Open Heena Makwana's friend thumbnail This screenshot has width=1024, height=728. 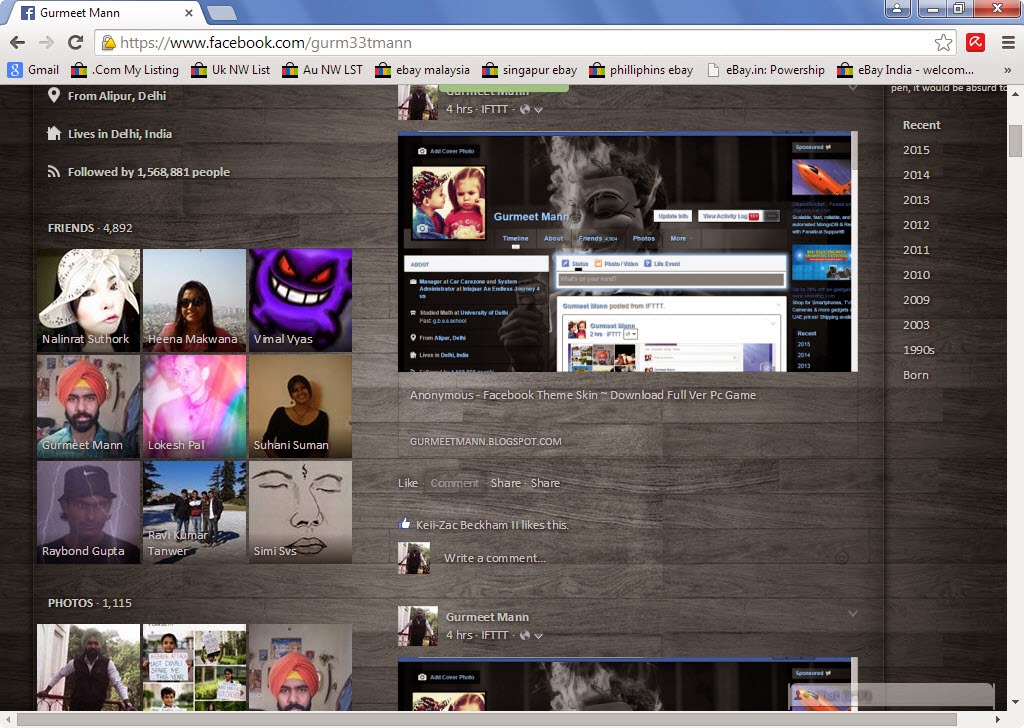point(194,300)
